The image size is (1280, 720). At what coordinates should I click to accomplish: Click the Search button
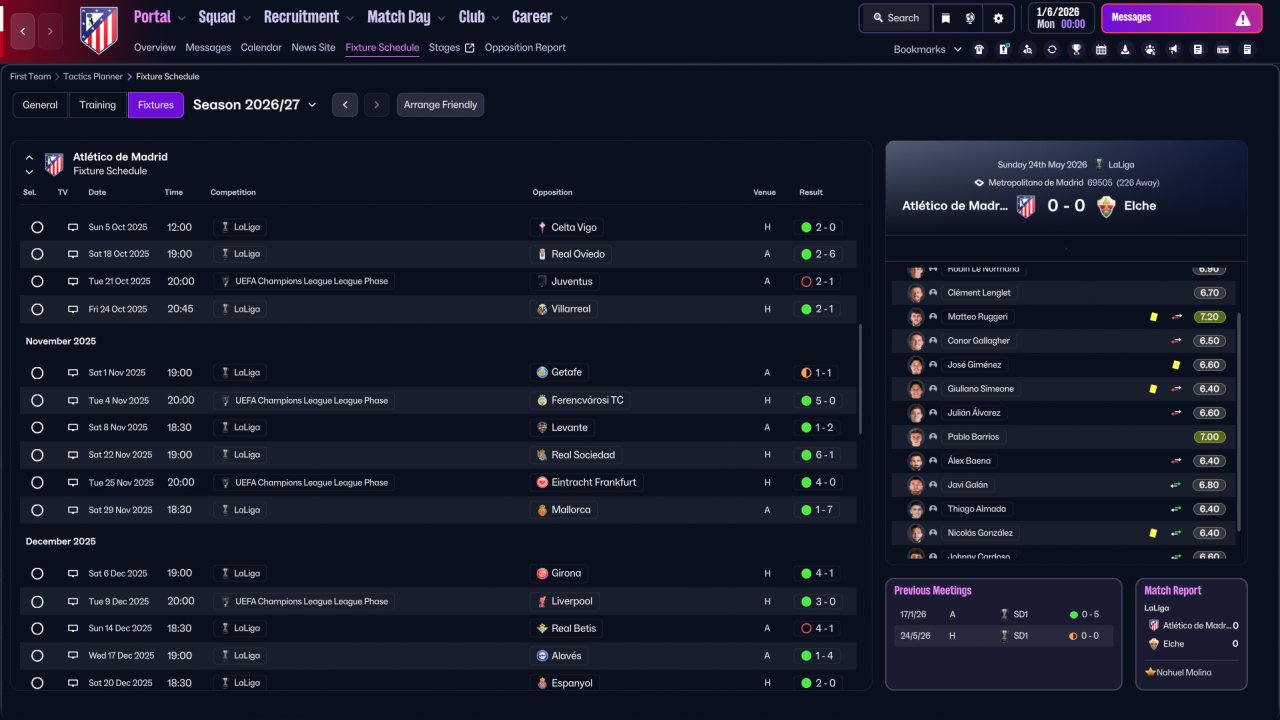point(895,18)
